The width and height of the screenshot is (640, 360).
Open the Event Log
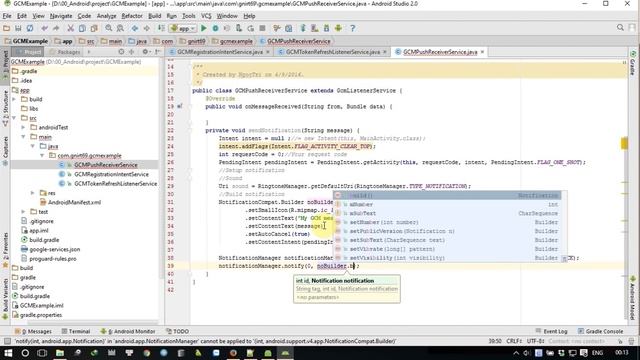pyautogui.click(x=551, y=331)
